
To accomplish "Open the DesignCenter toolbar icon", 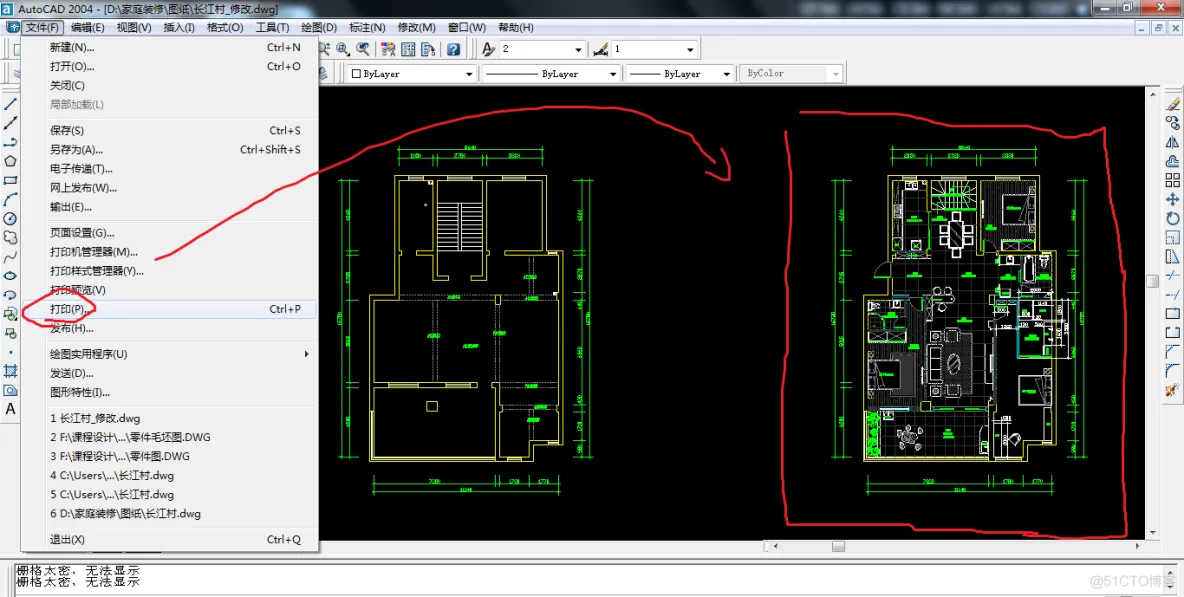I will (x=408, y=49).
